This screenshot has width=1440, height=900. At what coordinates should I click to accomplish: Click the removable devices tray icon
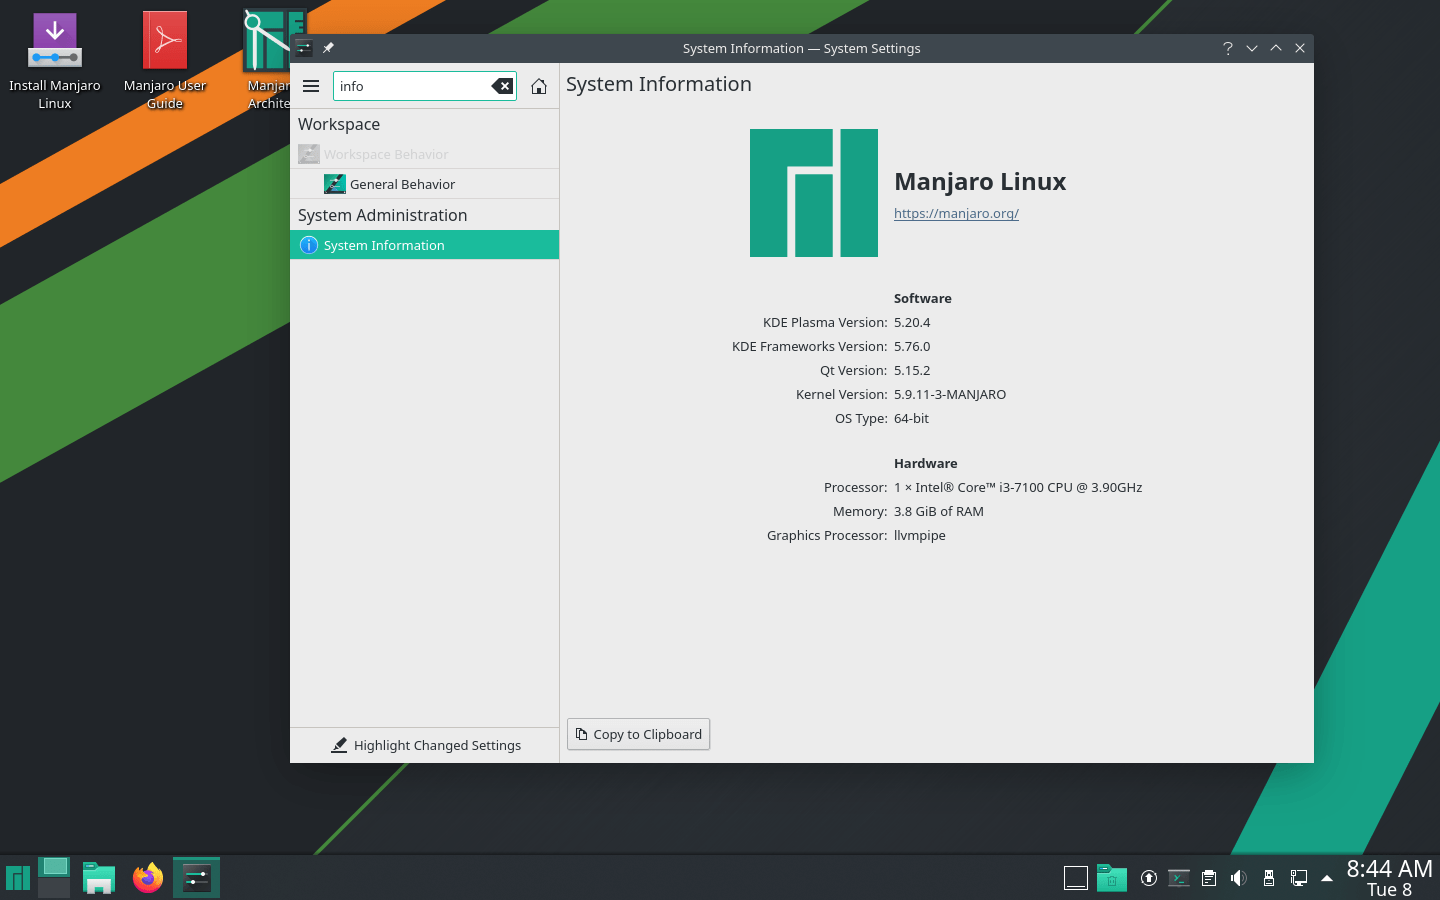[x=1269, y=877]
